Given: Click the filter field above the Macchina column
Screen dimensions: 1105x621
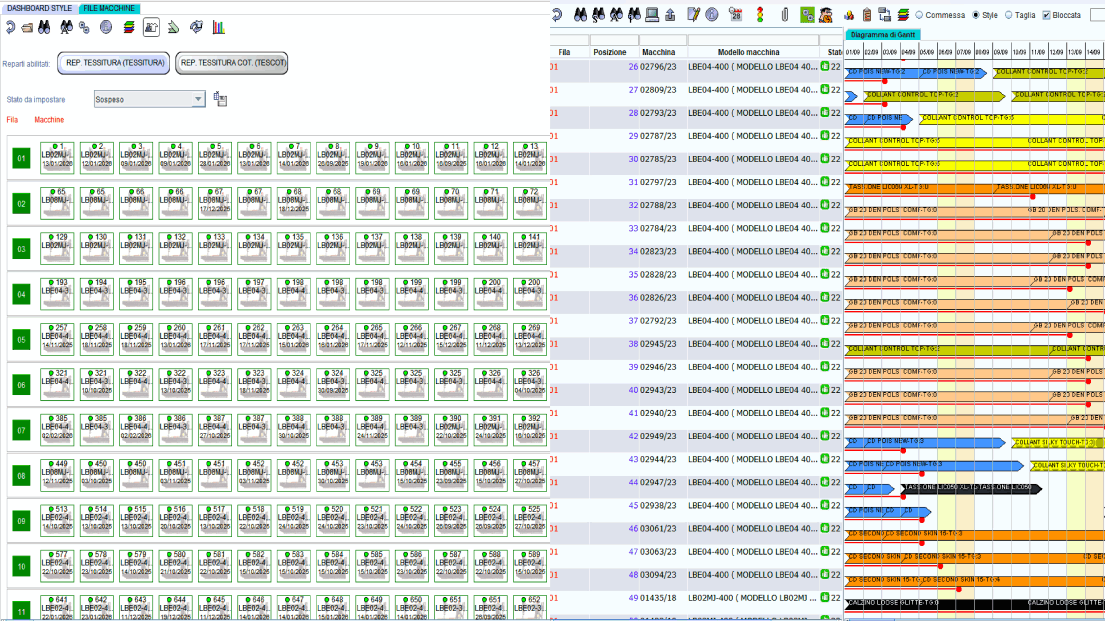Looking at the screenshot, I should (x=663, y=40).
